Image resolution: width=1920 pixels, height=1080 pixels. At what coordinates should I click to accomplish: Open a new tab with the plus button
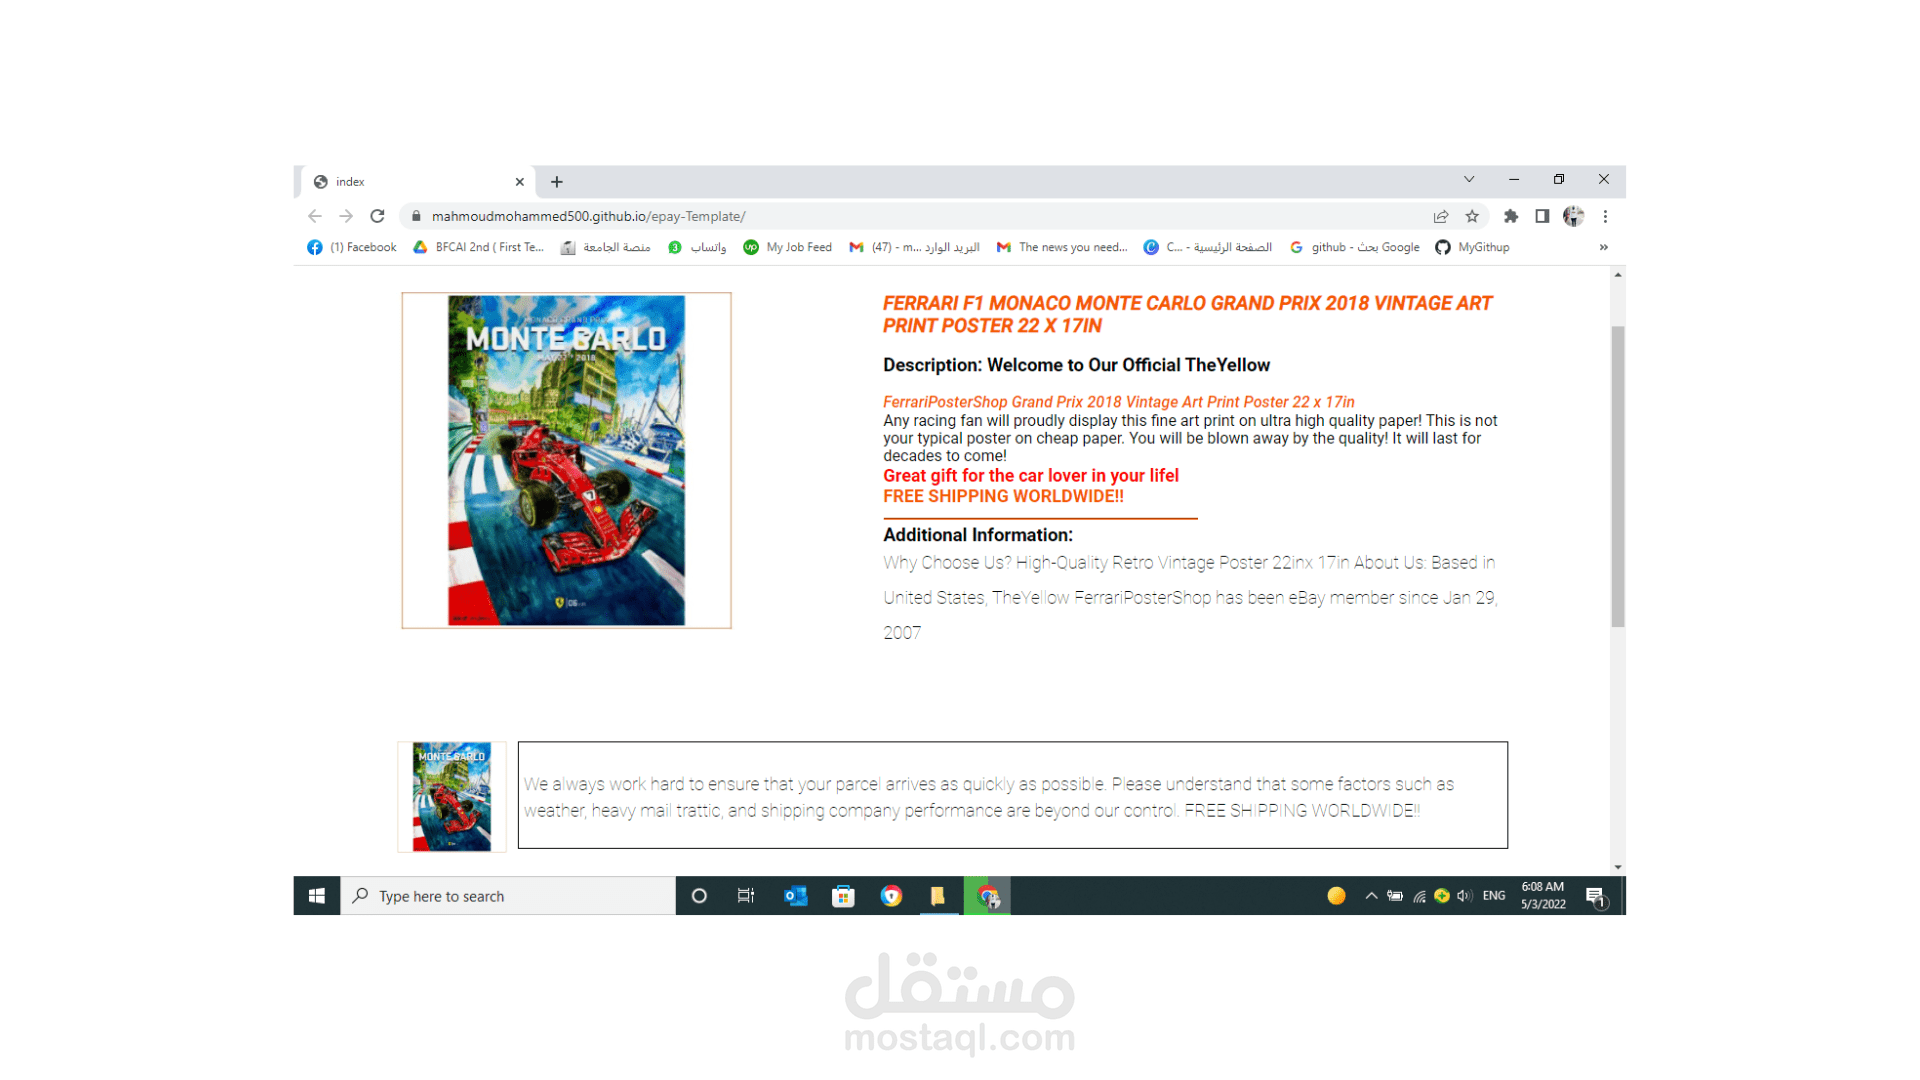557,182
